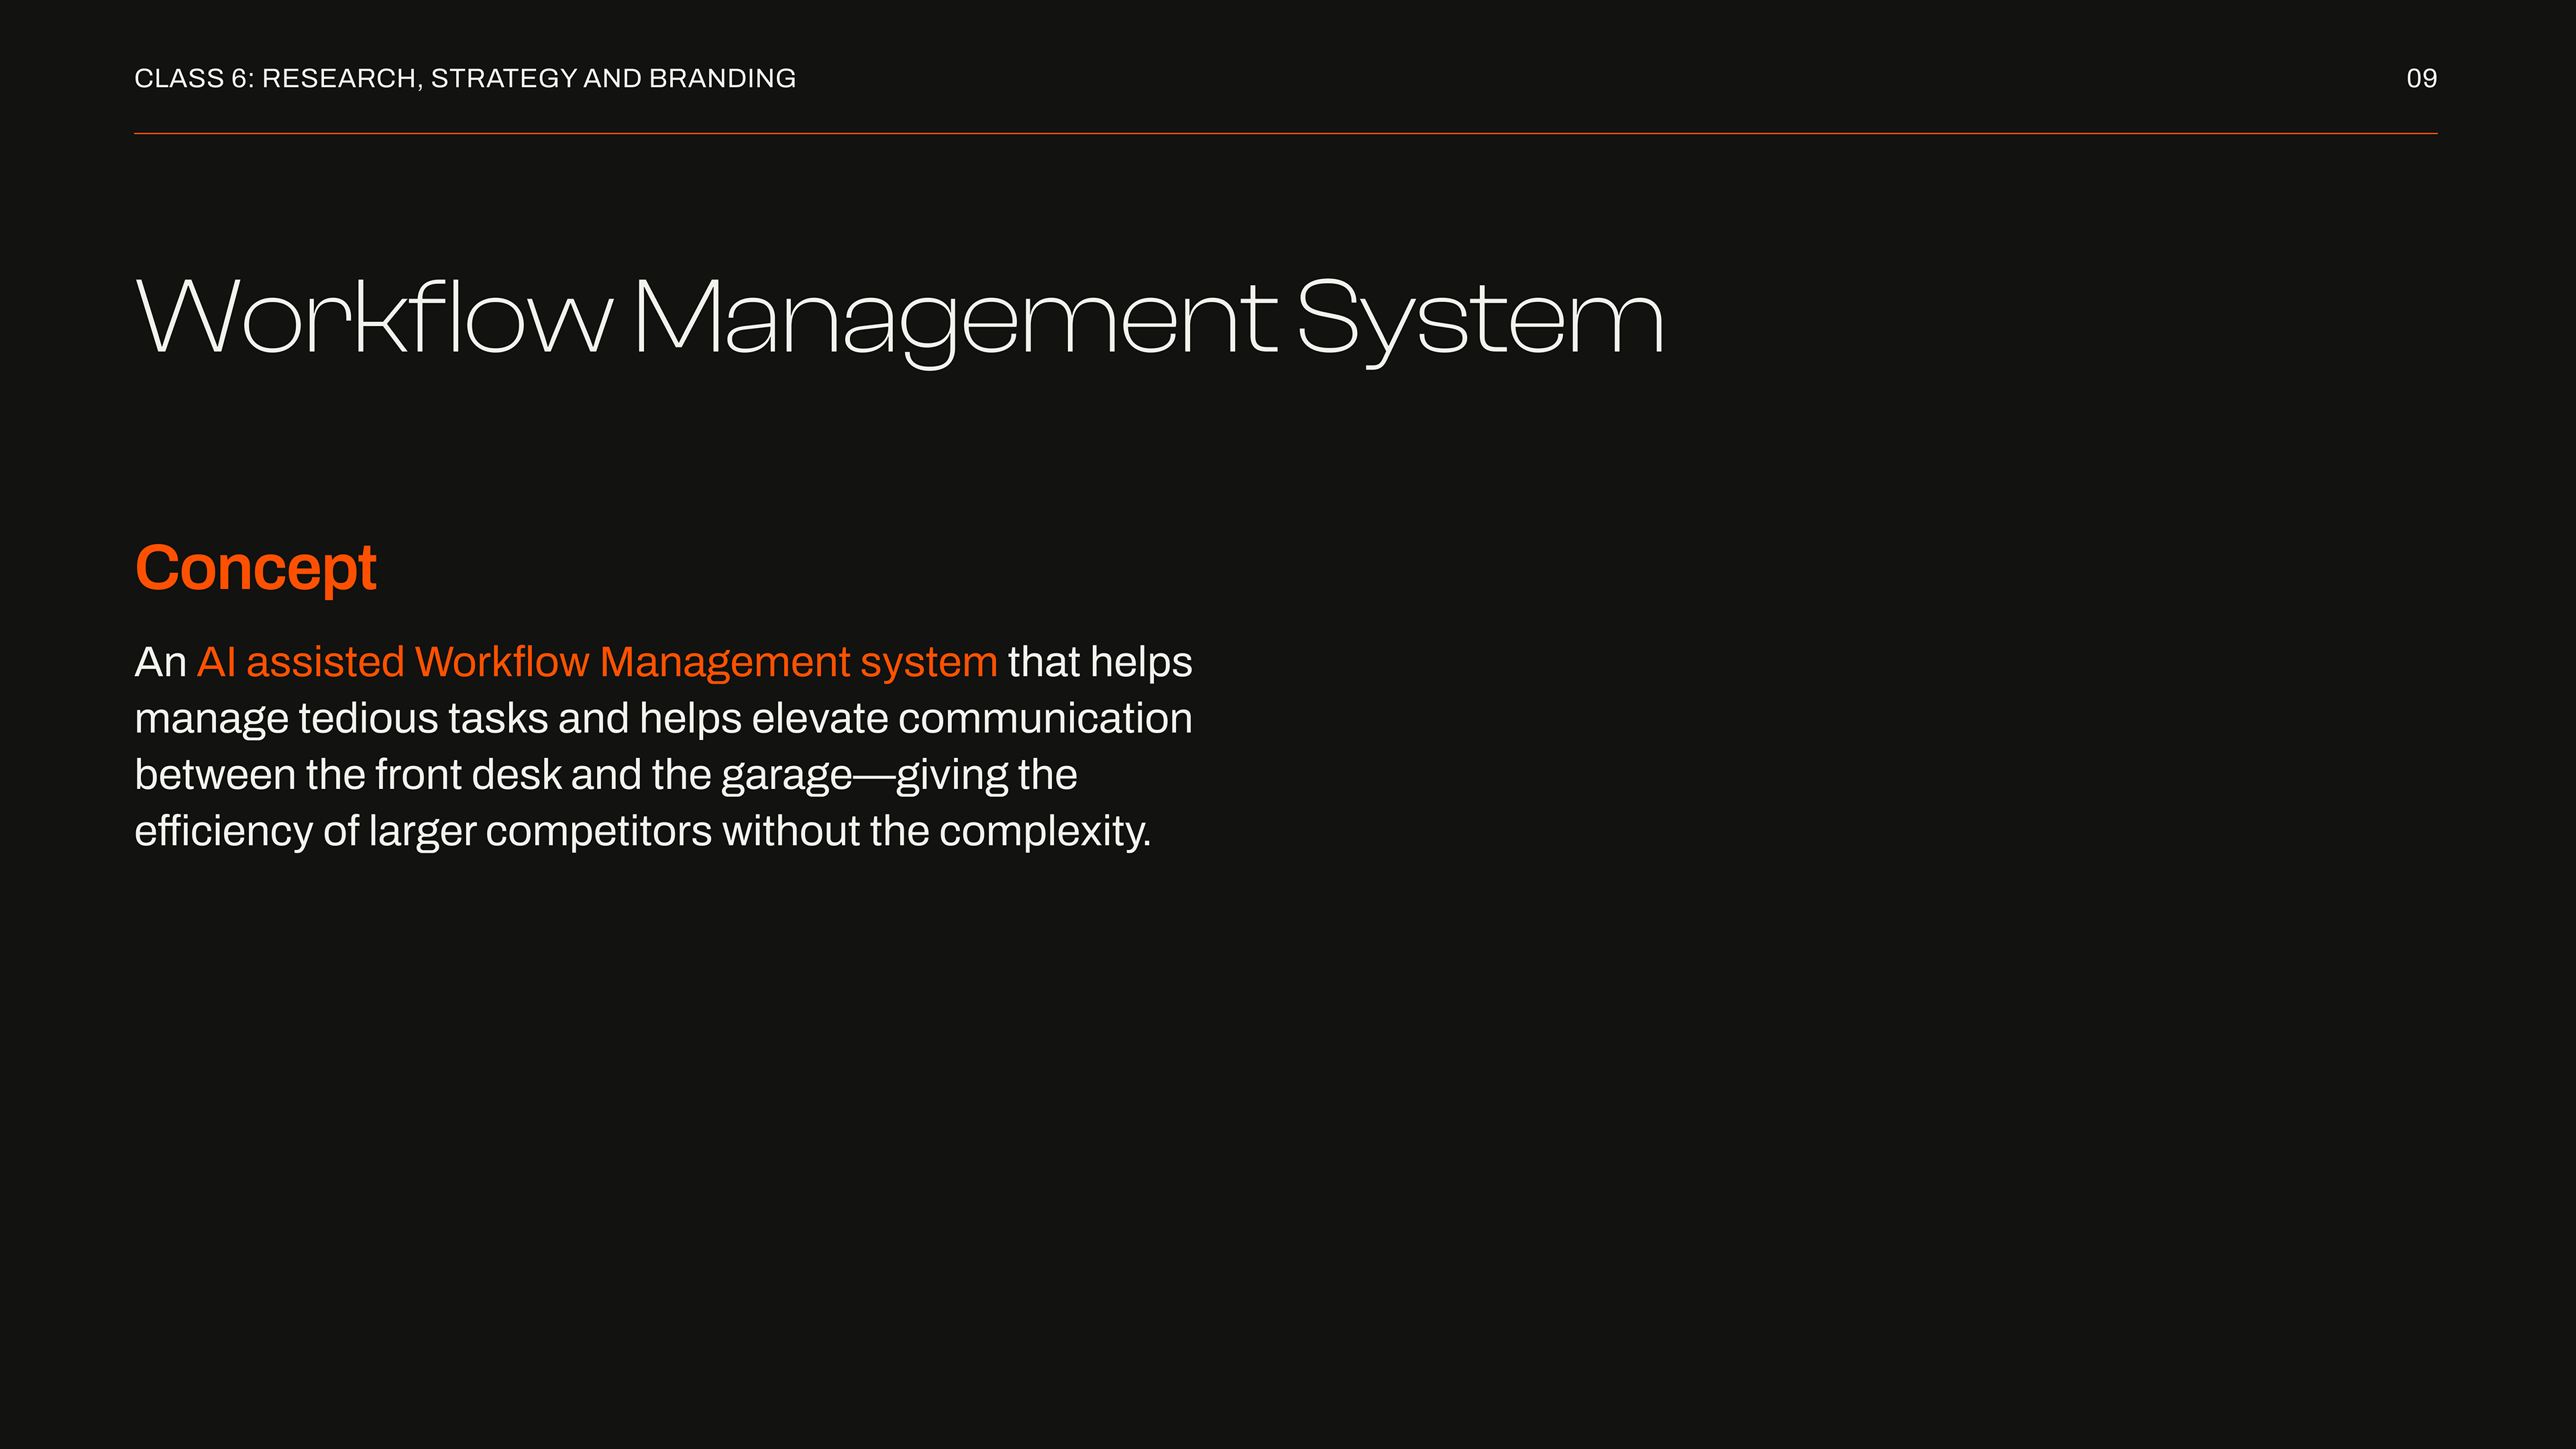Viewport: 2576px width, 1449px height.
Task: Click the header text "CLASS 6: RESEARCH, STRATEGY AND BRANDING"
Action: coord(465,78)
